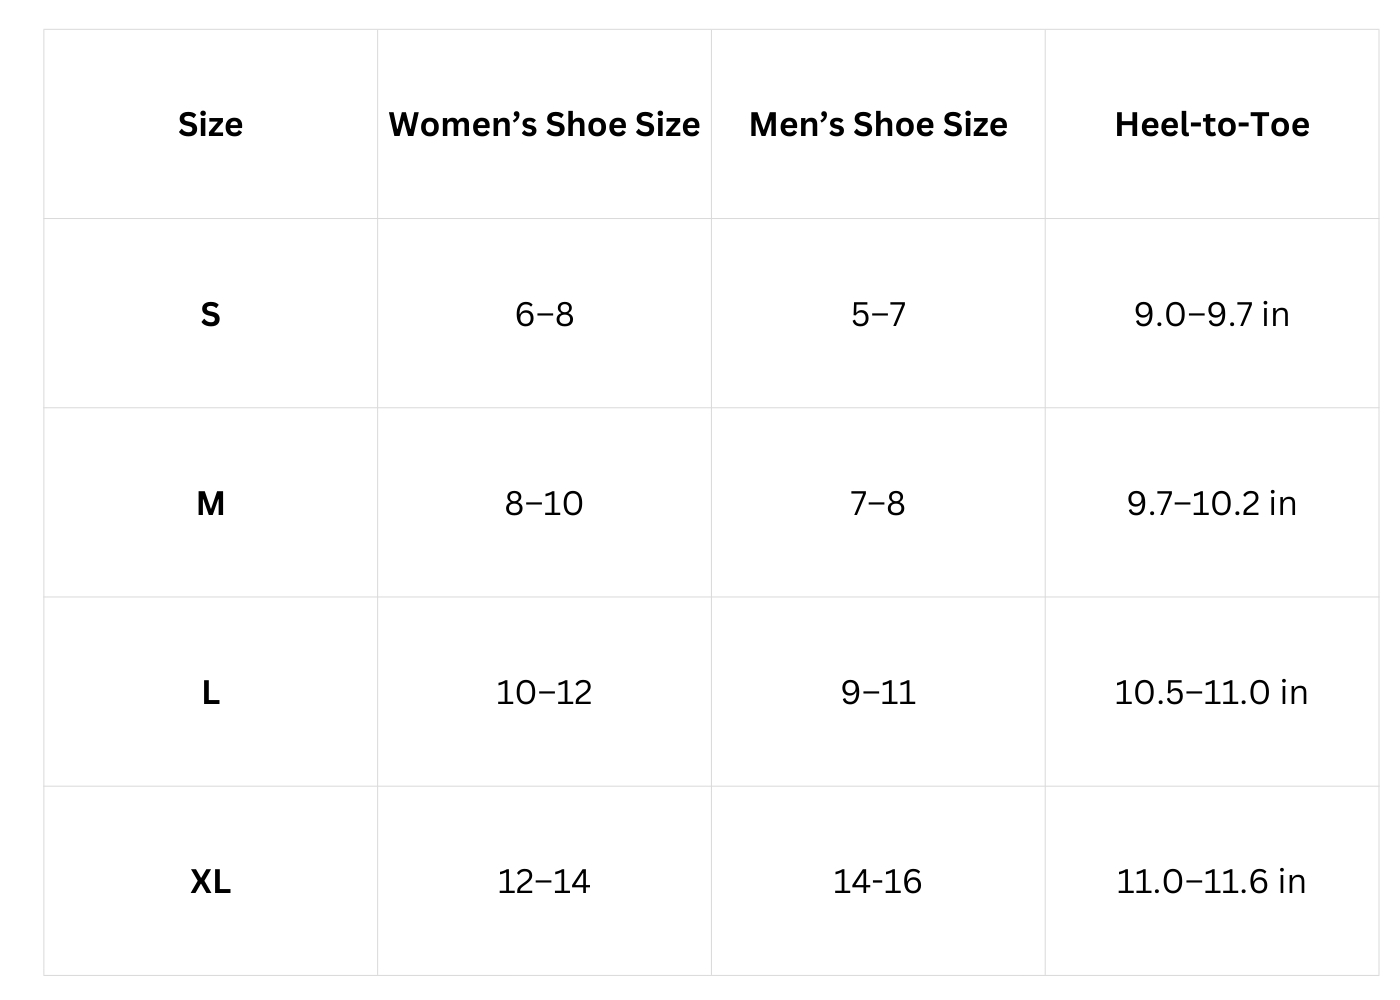This screenshot has height=1000, width=1400.
Task: Click the women's 8–10 cell
Action: pos(544,503)
